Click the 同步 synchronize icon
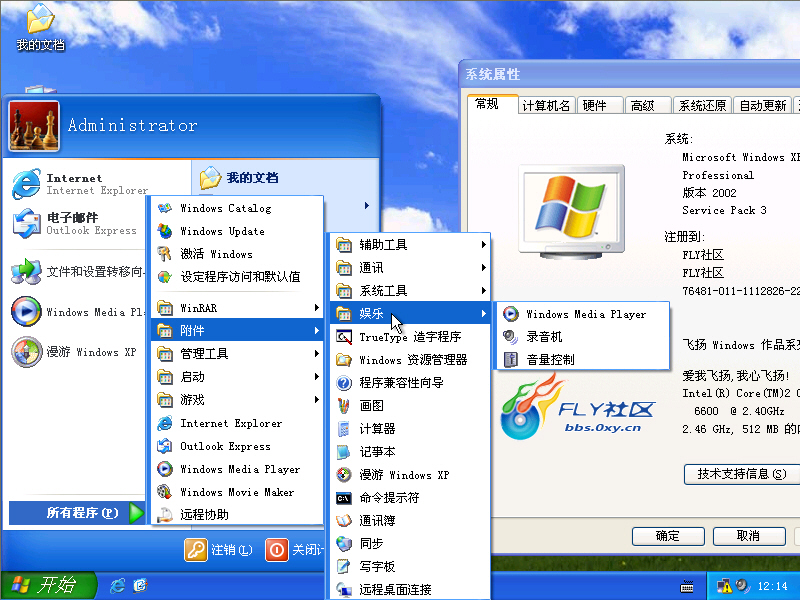Screen dimensions: 800x600 [344, 543]
